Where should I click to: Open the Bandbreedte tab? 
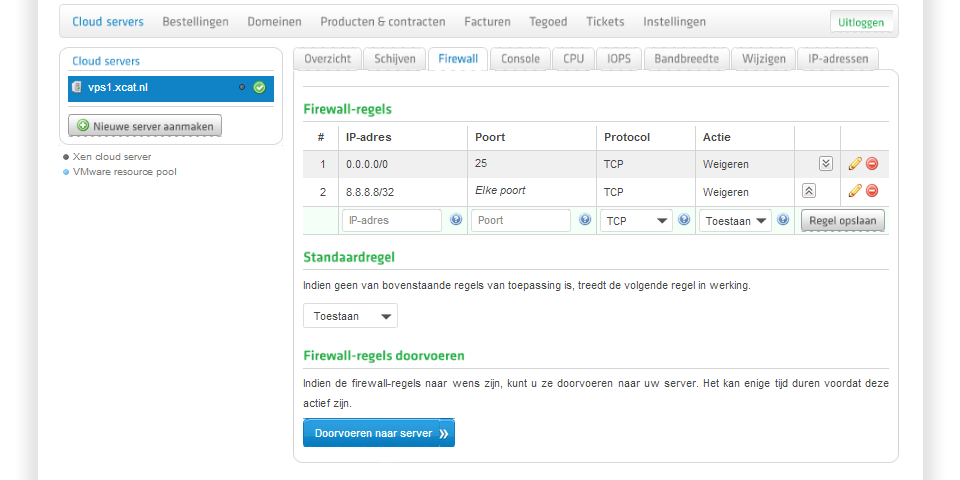pos(686,59)
